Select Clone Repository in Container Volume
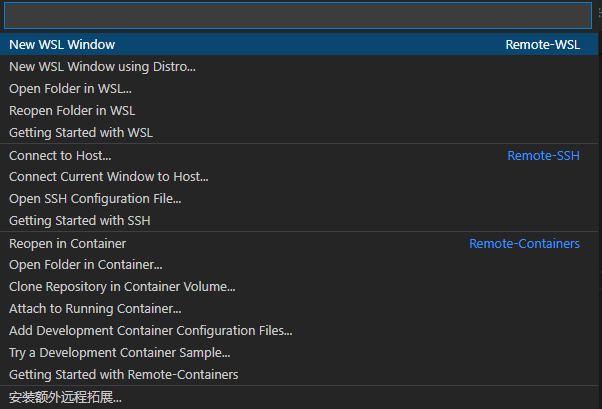Viewport: 602px width, 409px height. [x=122, y=287]
